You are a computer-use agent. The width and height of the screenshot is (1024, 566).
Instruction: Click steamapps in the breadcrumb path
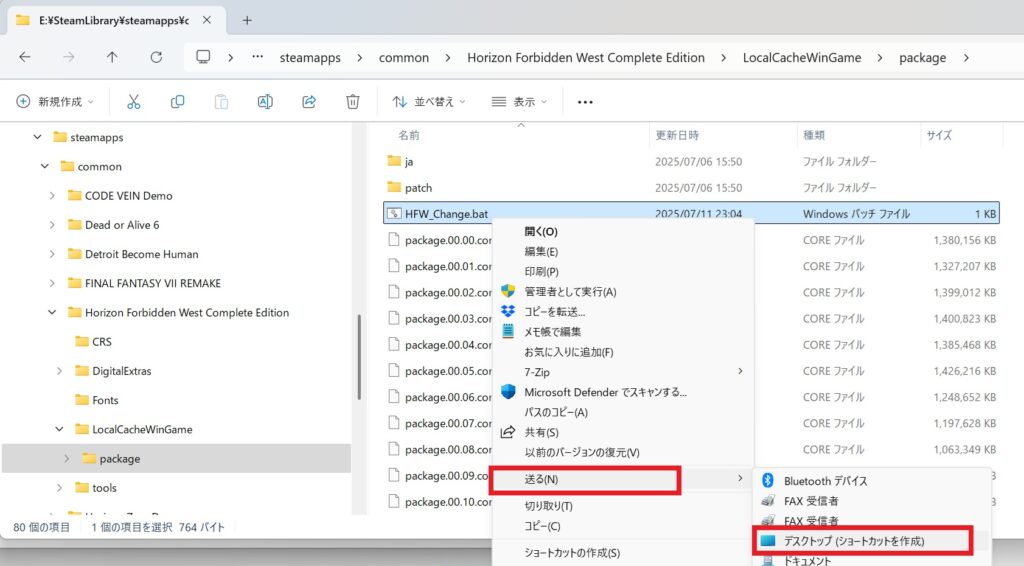point(310,57)
